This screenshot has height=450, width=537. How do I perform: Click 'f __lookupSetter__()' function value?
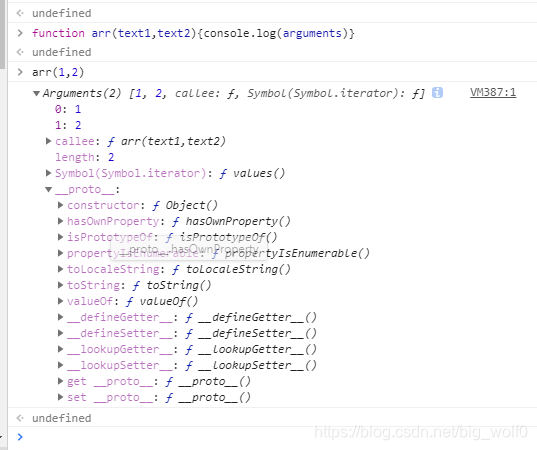coord(251,365)
